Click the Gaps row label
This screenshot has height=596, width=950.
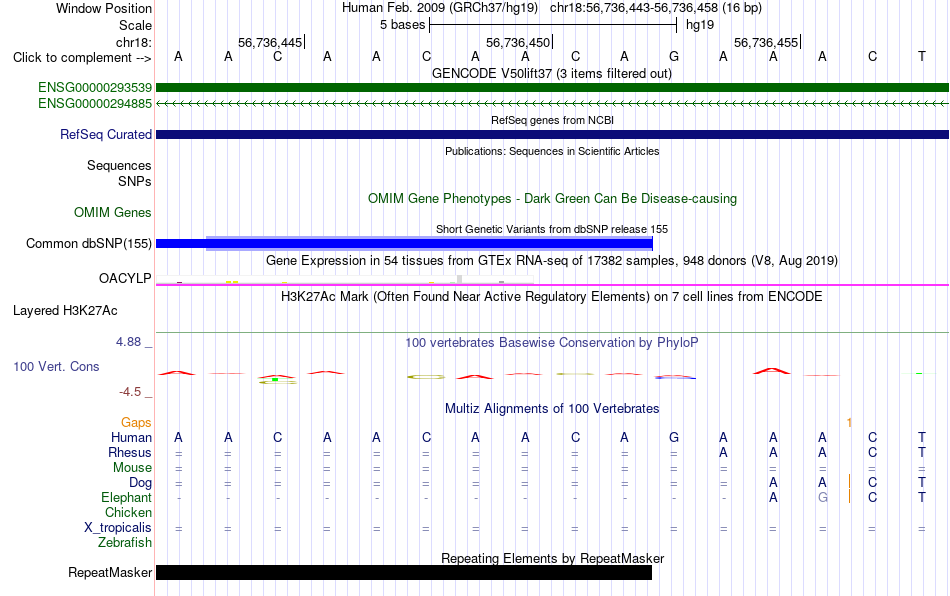click(136, 423)
